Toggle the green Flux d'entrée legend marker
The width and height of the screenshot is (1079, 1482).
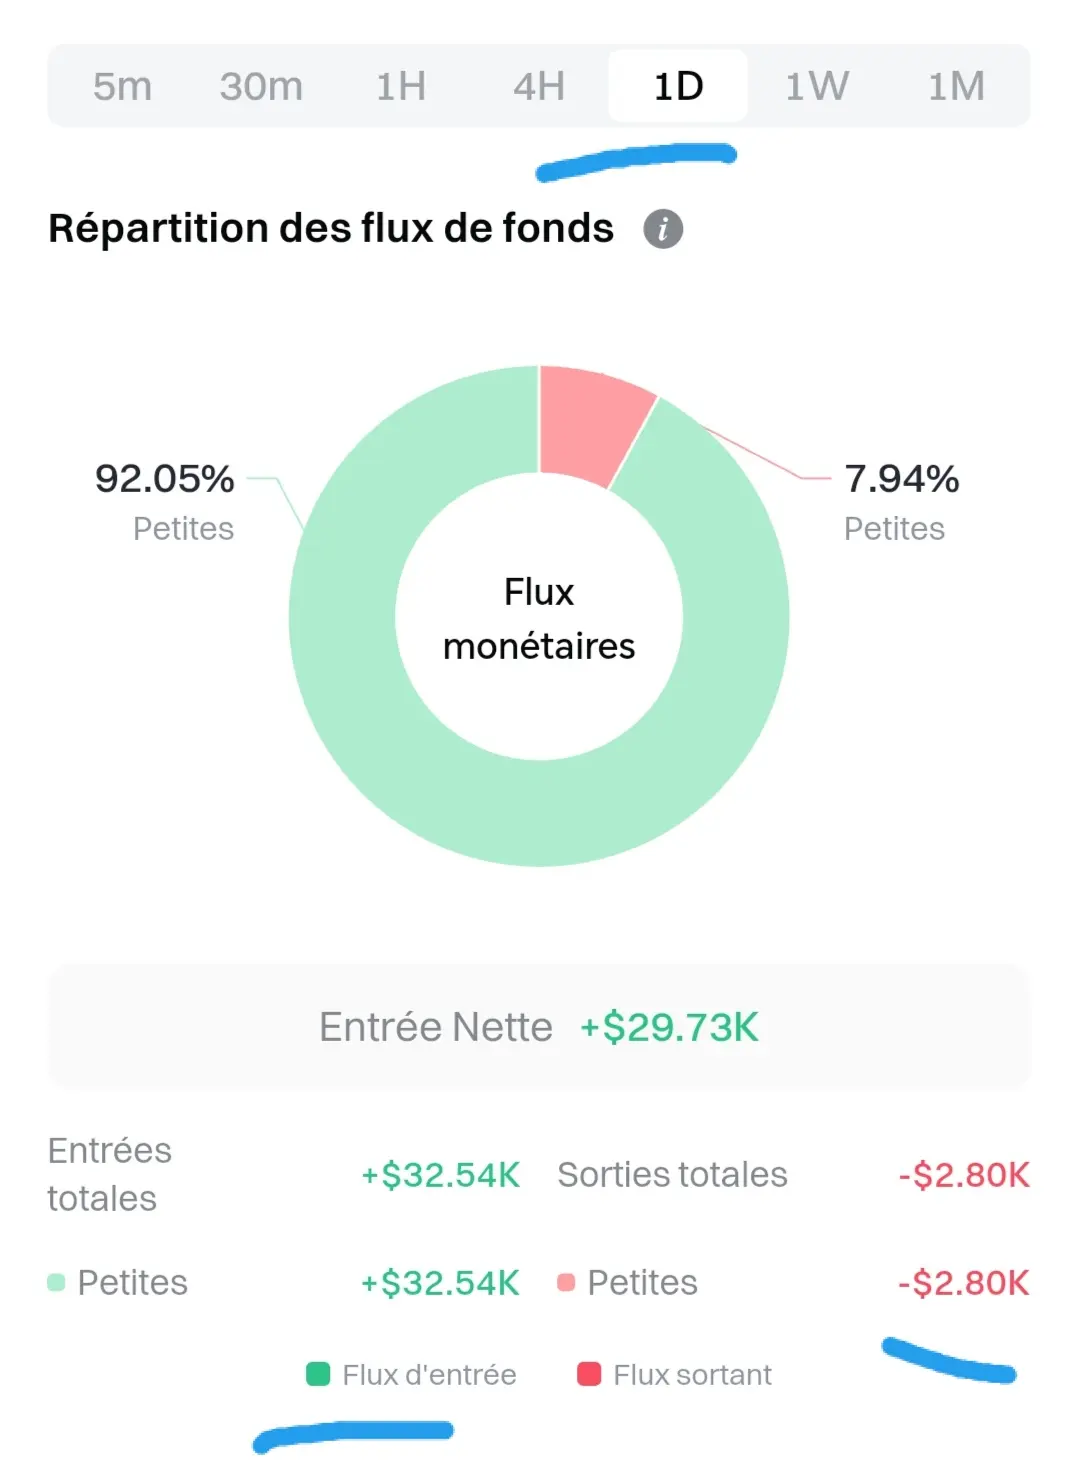tap(318, 1374)
